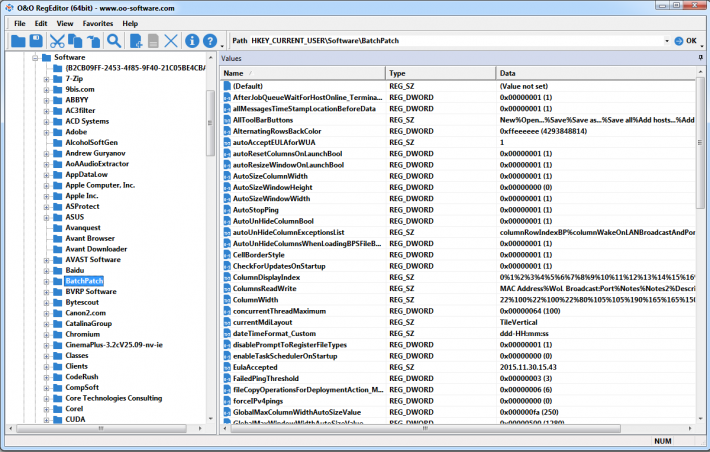Select the Apple Computer, Inc. tree item
This screenshot has height=452, width=710.
coord(100,185)
